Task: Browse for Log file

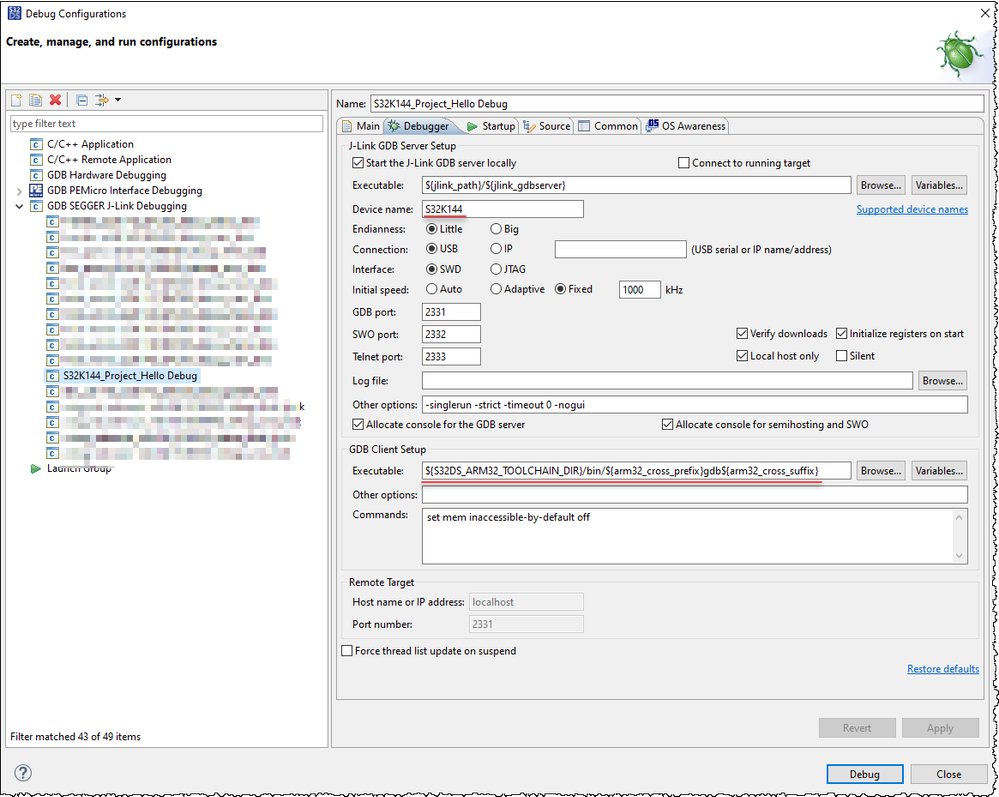Action: pos(942,381)
